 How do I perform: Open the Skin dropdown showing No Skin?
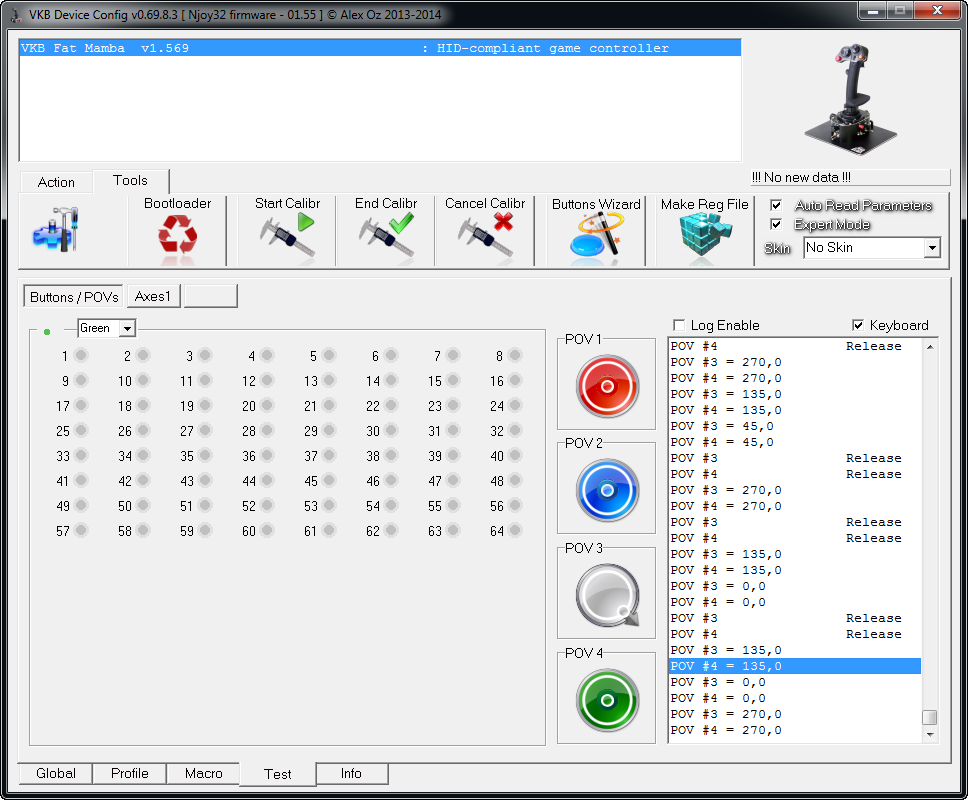[872, 248]
